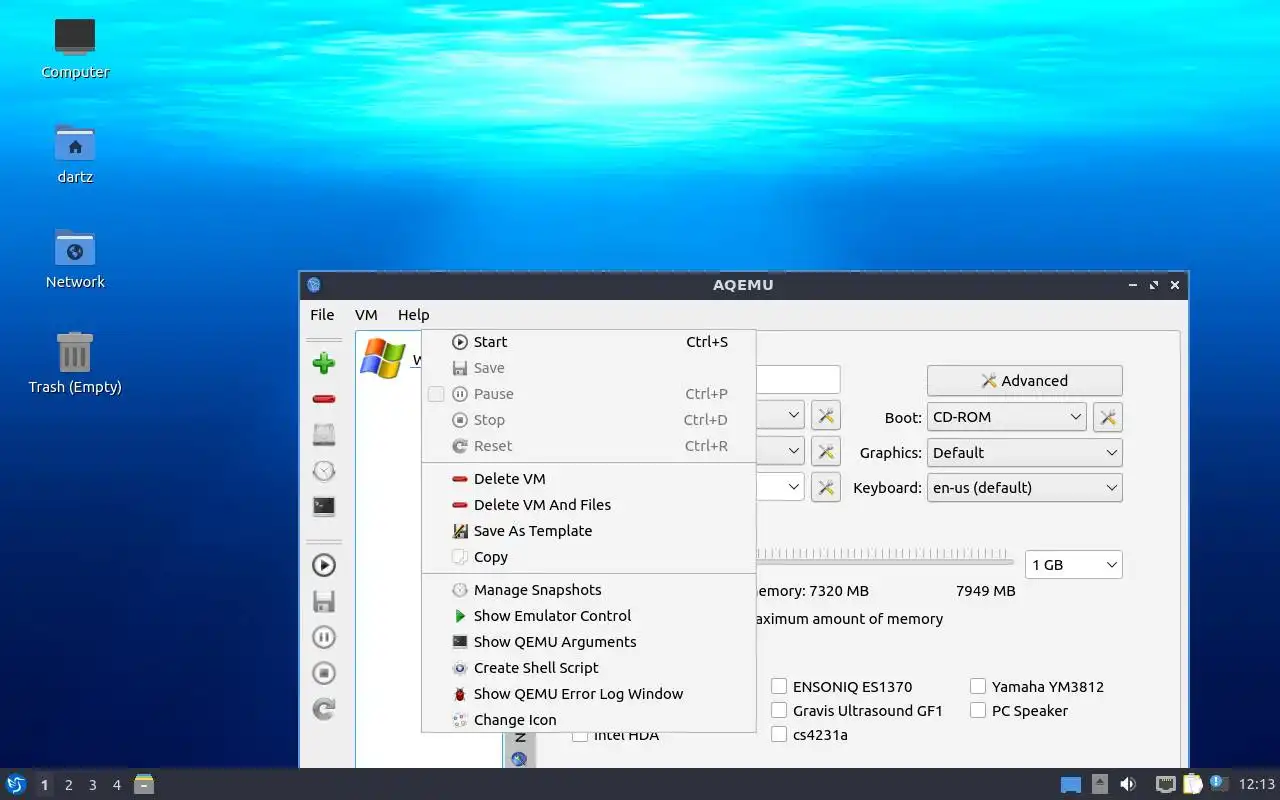Switch to workspace 3 in taskbar

92,785
